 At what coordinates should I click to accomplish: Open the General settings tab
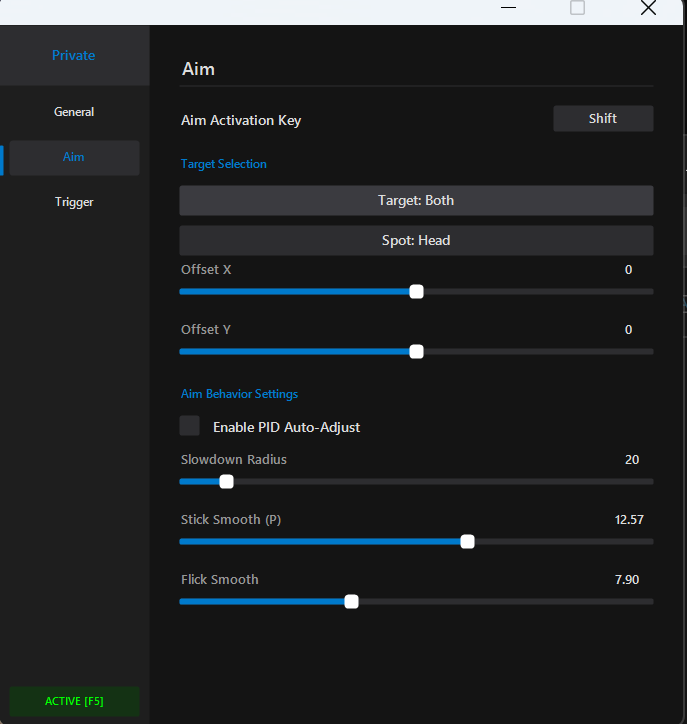click(74, 112)
